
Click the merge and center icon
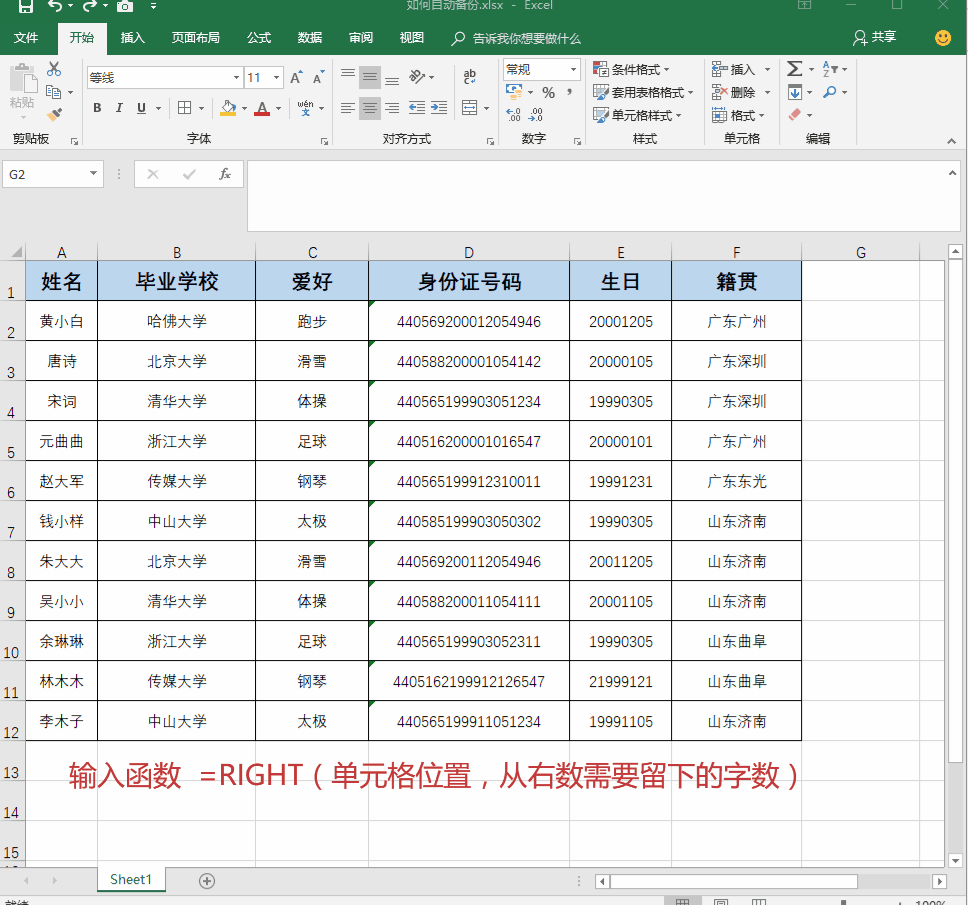tap(470, 108)
